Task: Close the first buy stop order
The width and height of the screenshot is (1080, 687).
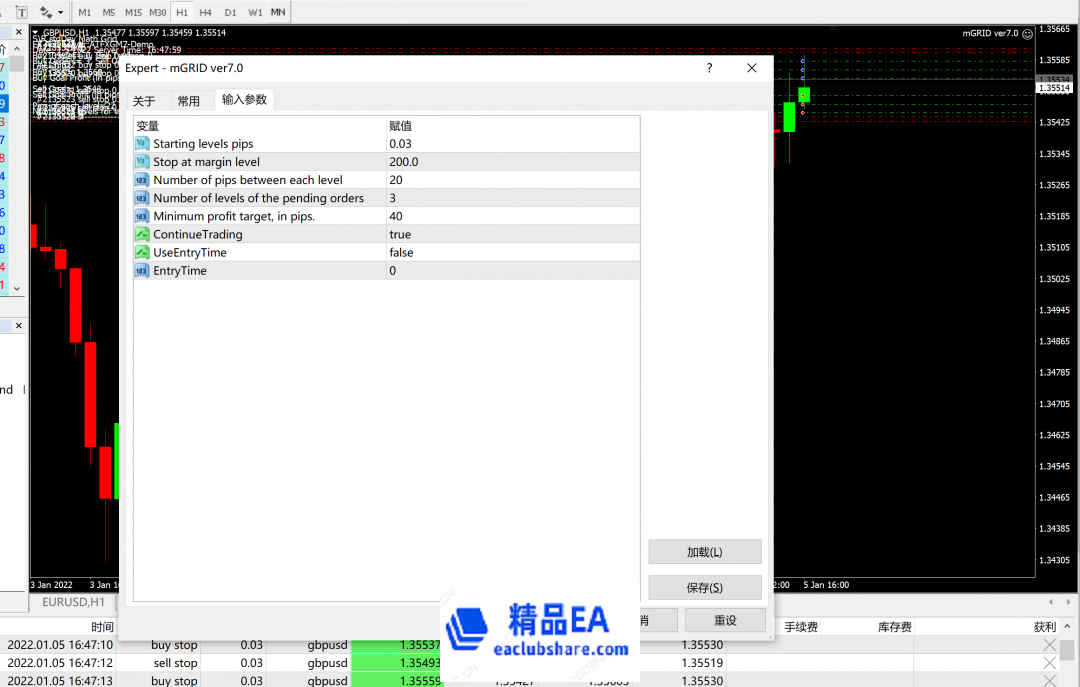Action: pos(1049,645)
